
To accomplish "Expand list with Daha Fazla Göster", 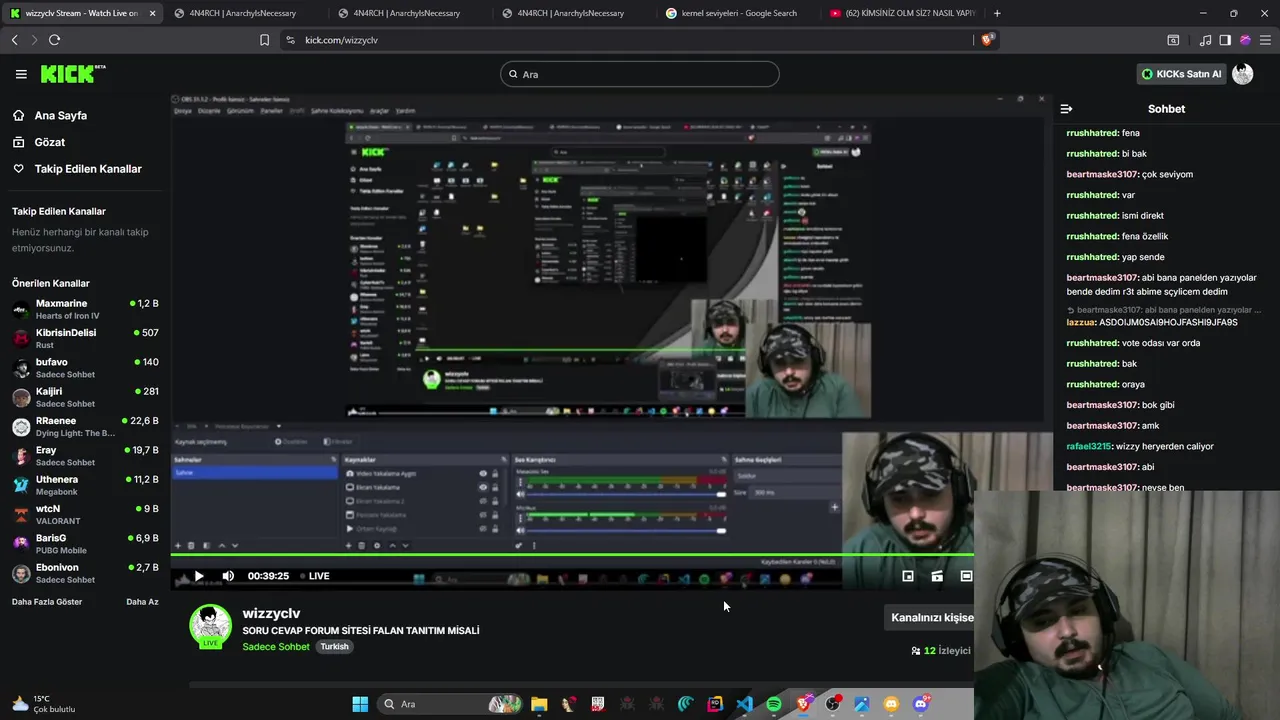I will [x=47, y=602].
